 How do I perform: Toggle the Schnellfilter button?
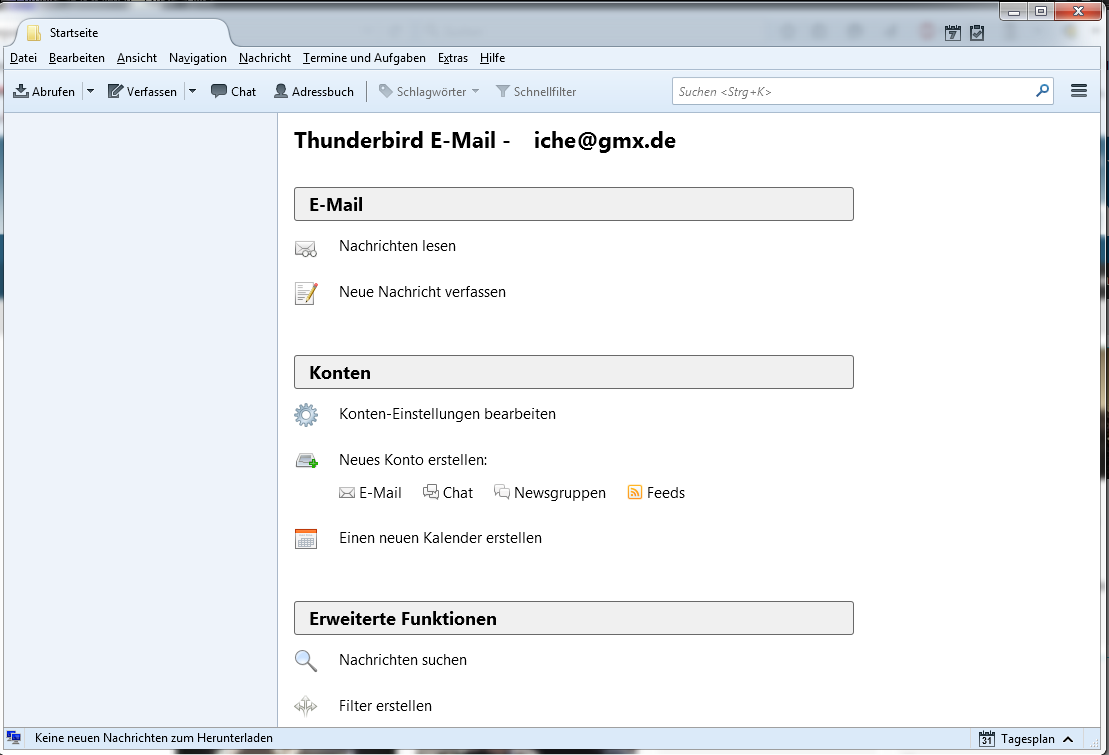point(536,91)
